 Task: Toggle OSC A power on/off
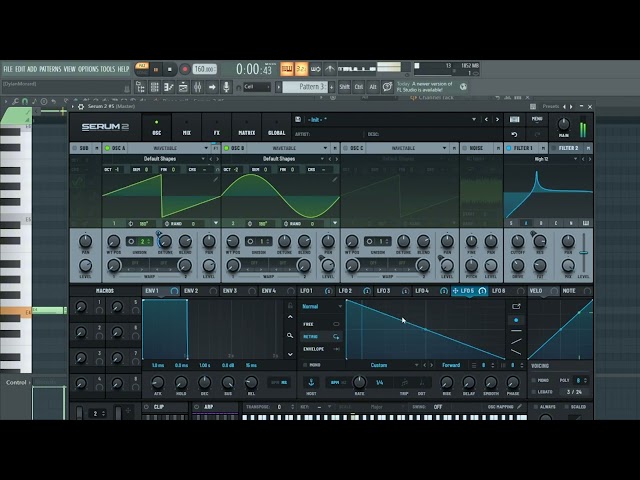(107, 148)
